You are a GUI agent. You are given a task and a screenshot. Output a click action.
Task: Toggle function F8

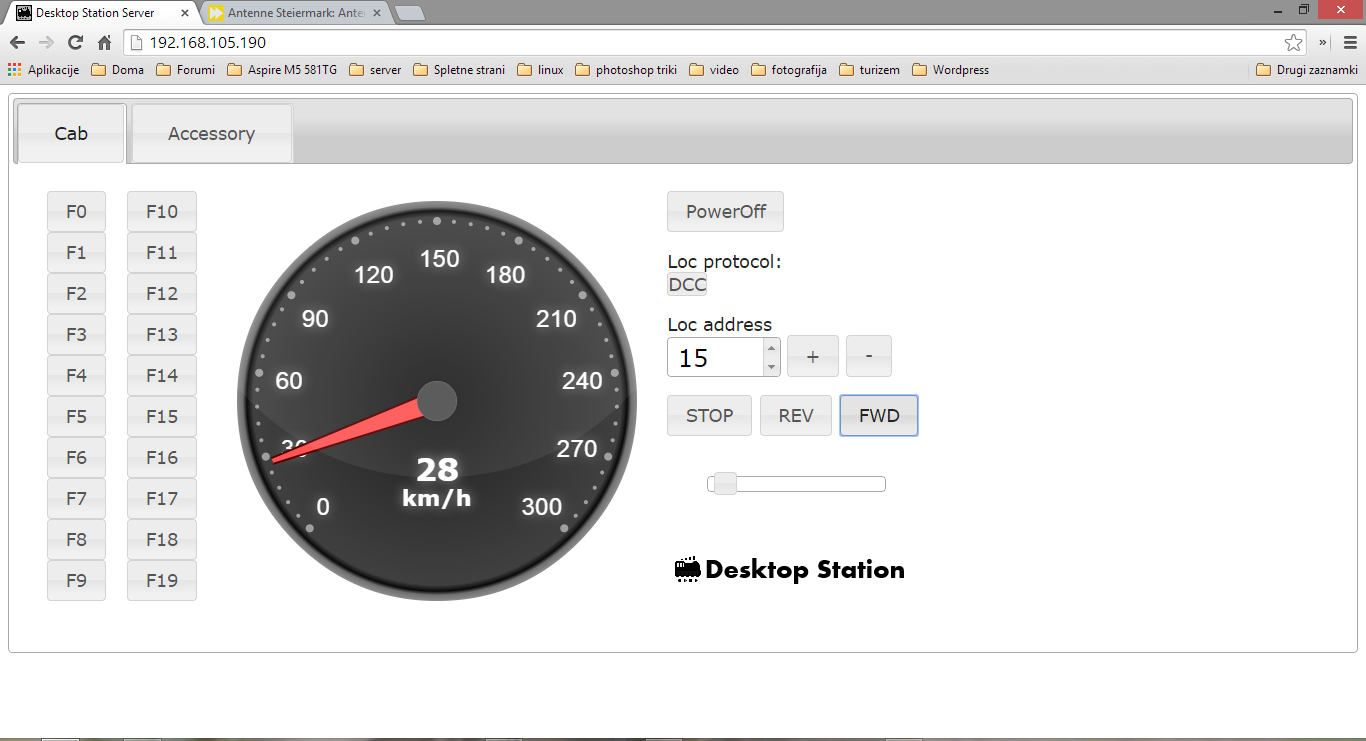[76, 540]
